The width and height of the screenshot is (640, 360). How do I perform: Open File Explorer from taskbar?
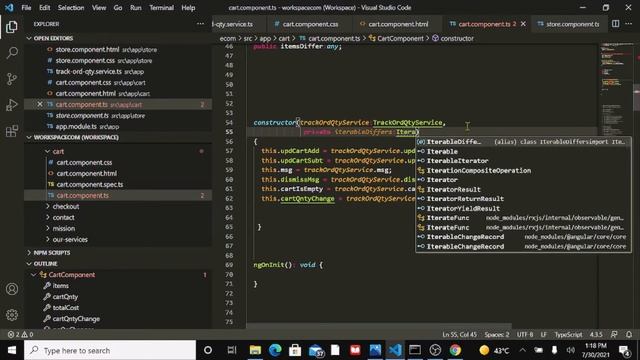click(255, 350)
